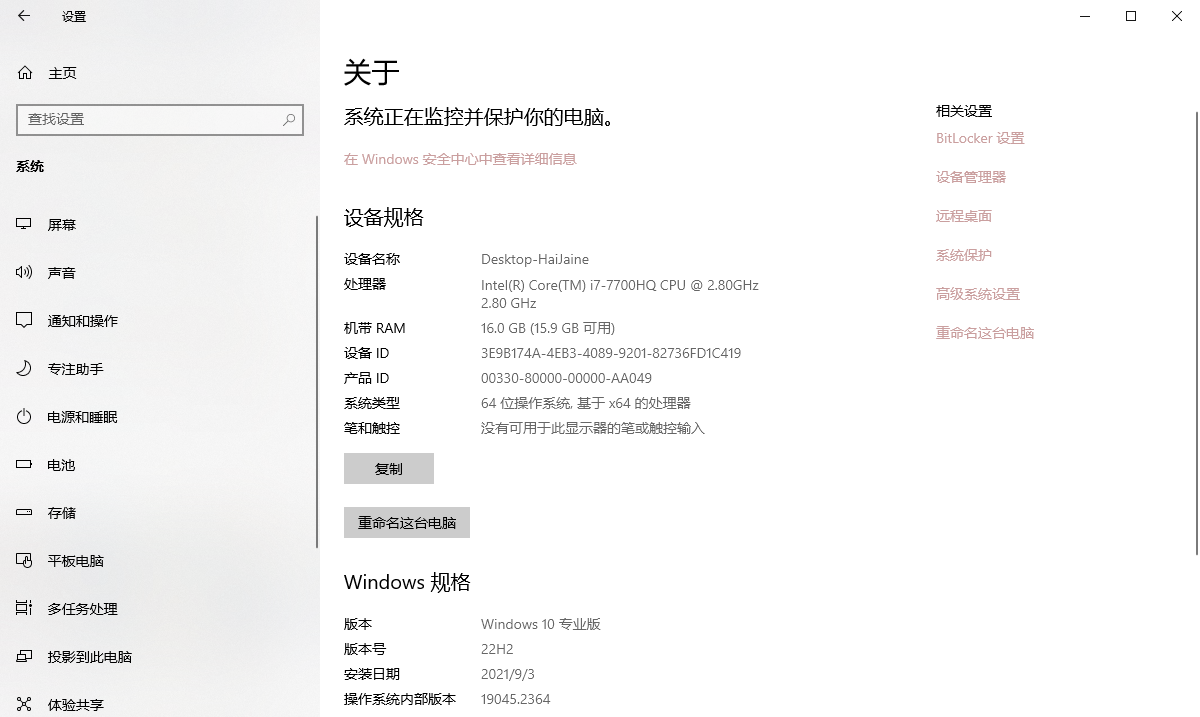1200x717 pixels.
Task: Open 高级系统设置 link
Action: [978, 294]
